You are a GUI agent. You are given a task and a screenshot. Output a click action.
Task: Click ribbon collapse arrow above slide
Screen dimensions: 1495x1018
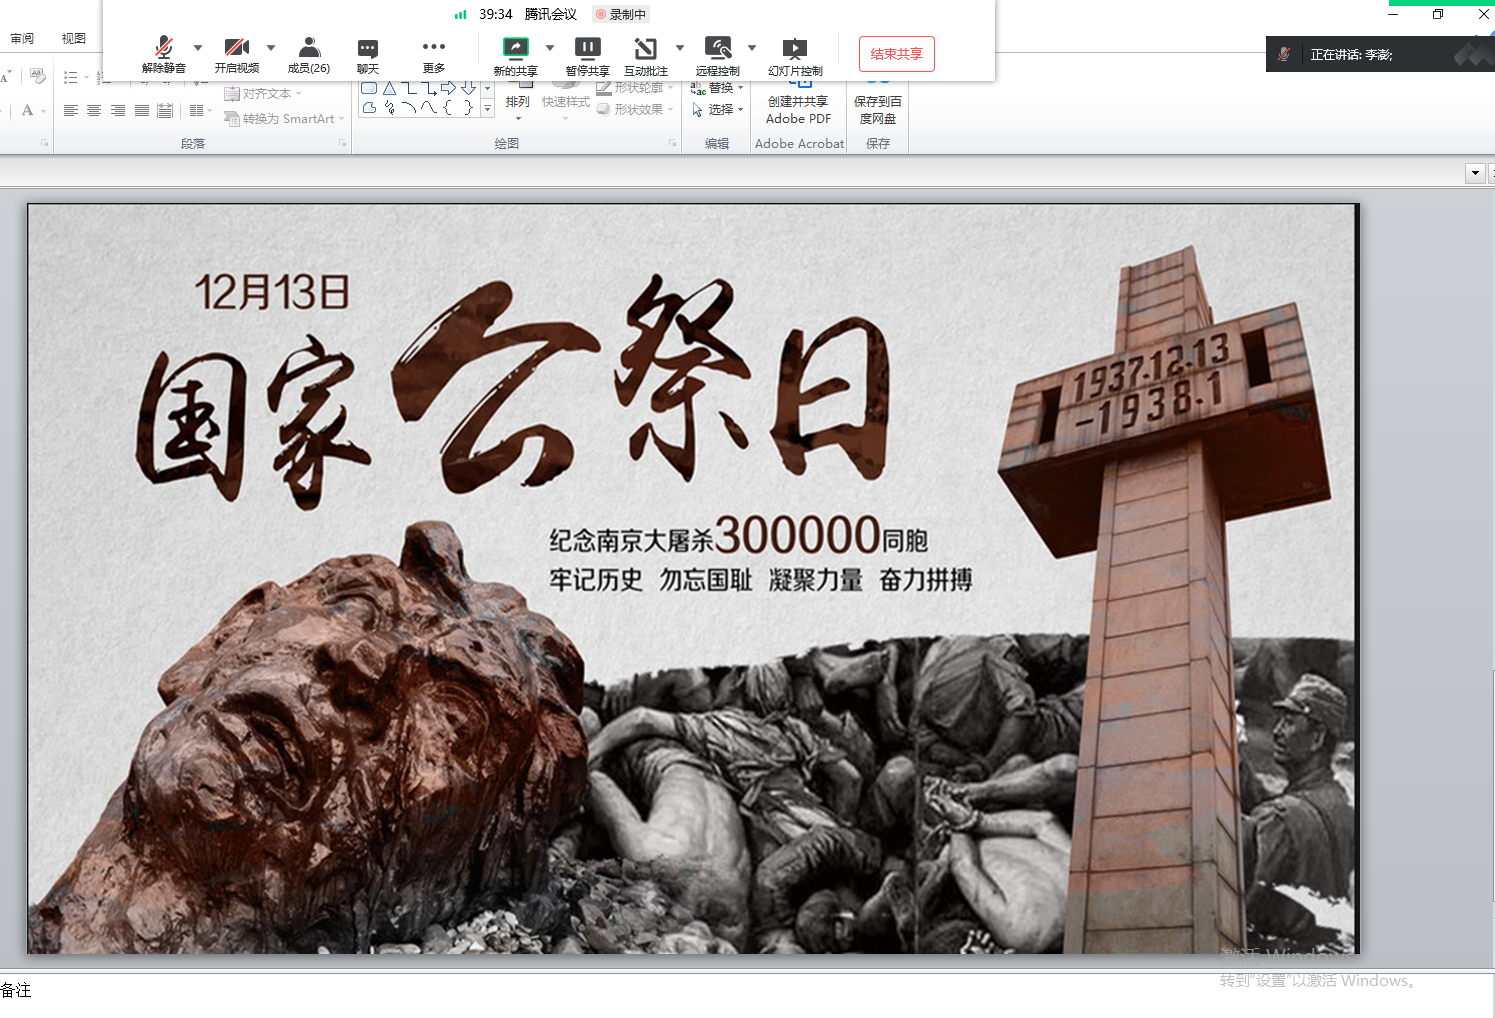coord(1475,173)
